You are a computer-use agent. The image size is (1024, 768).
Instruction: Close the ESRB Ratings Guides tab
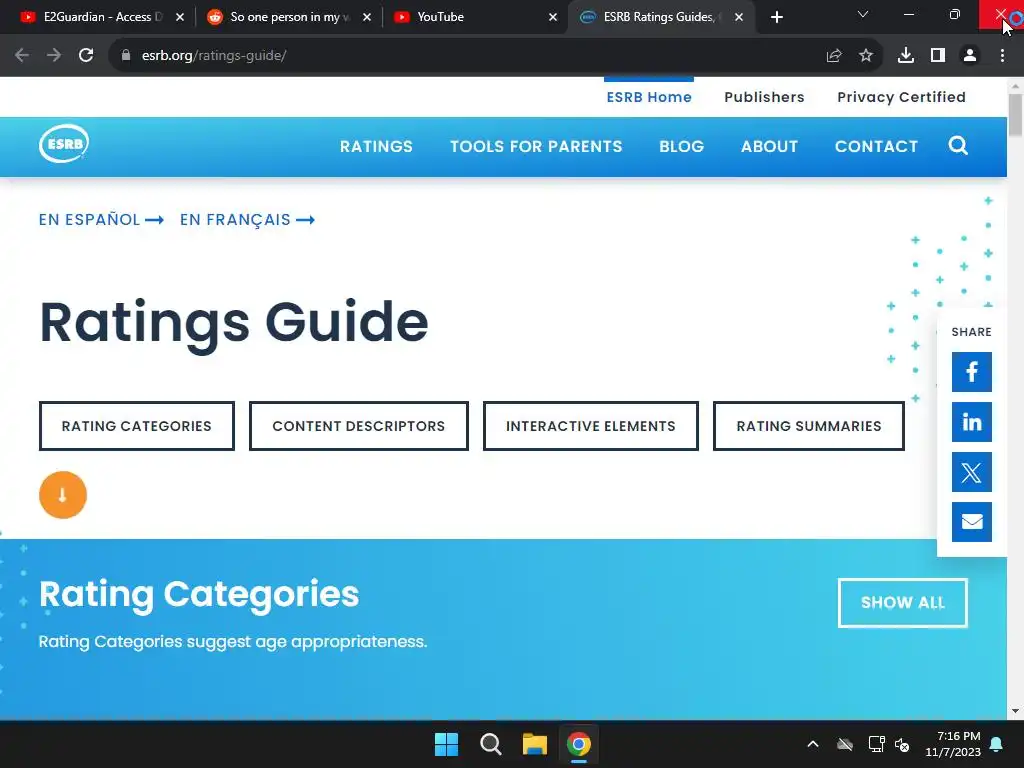point(739,17)
